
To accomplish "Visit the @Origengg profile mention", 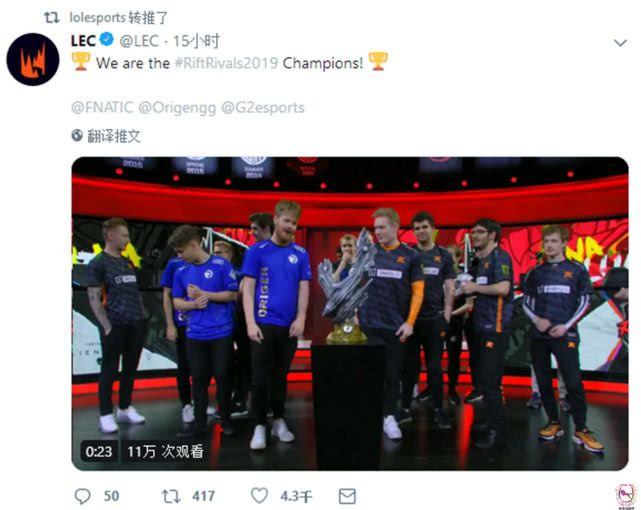I will click(177, 108).
